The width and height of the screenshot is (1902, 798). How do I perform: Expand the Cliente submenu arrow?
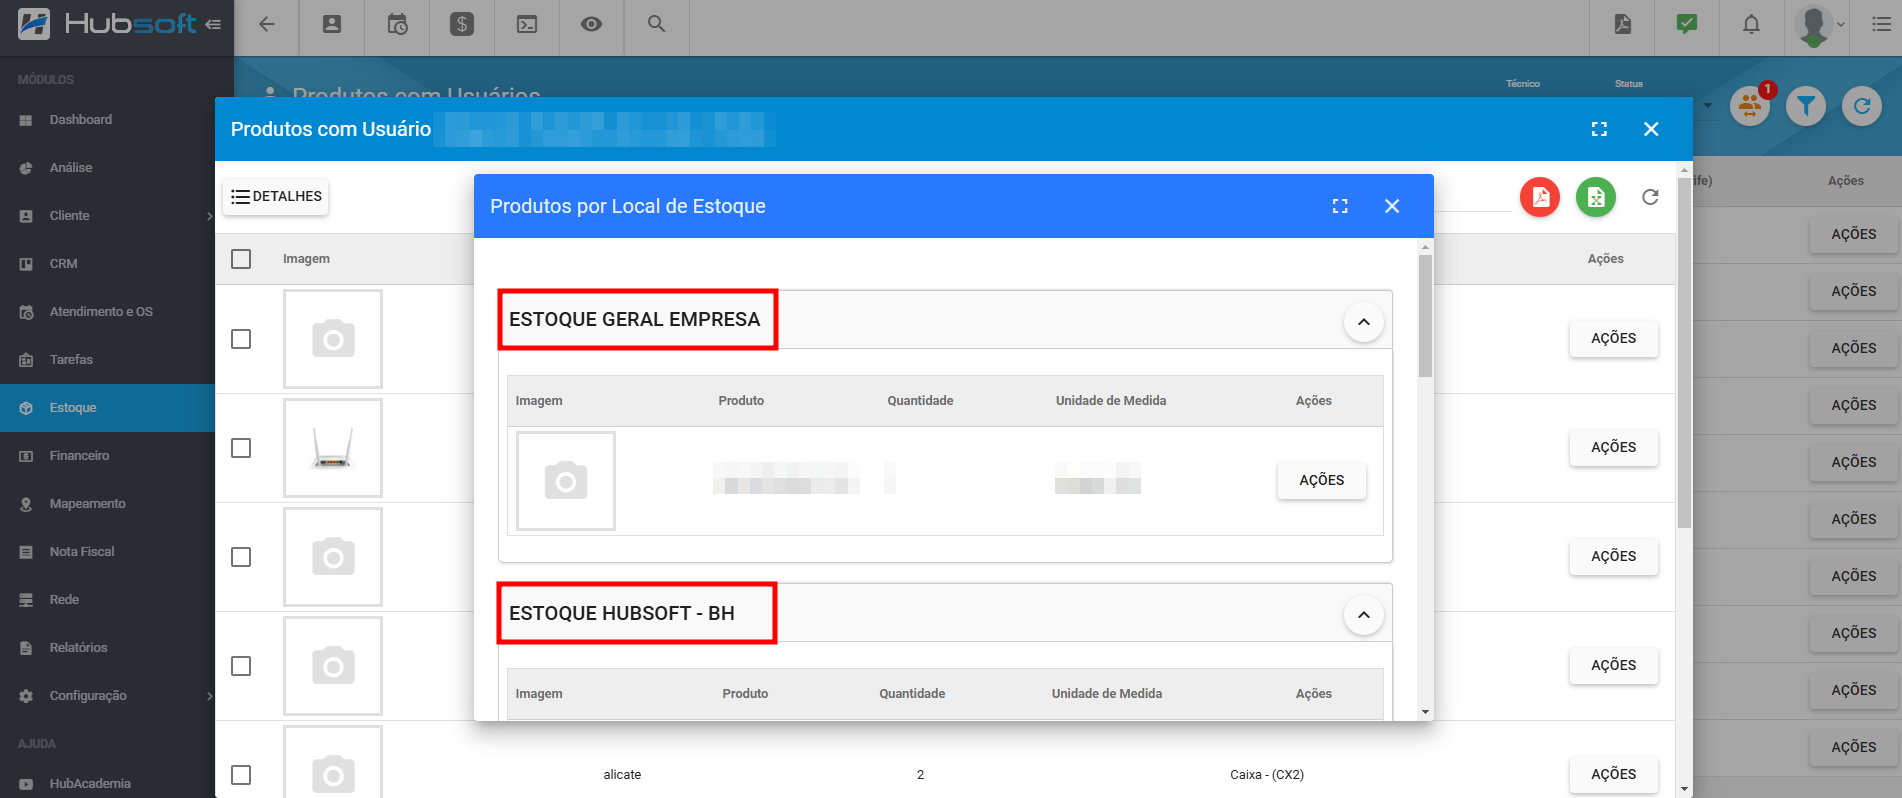pos(209,216)
